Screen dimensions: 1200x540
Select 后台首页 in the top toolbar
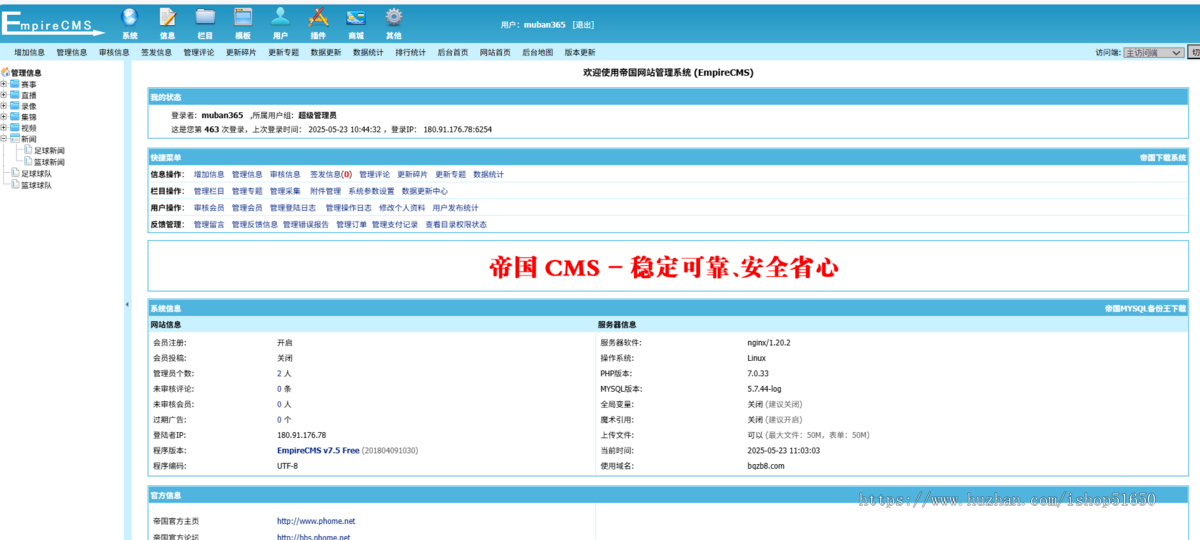(x=452, y=52)
